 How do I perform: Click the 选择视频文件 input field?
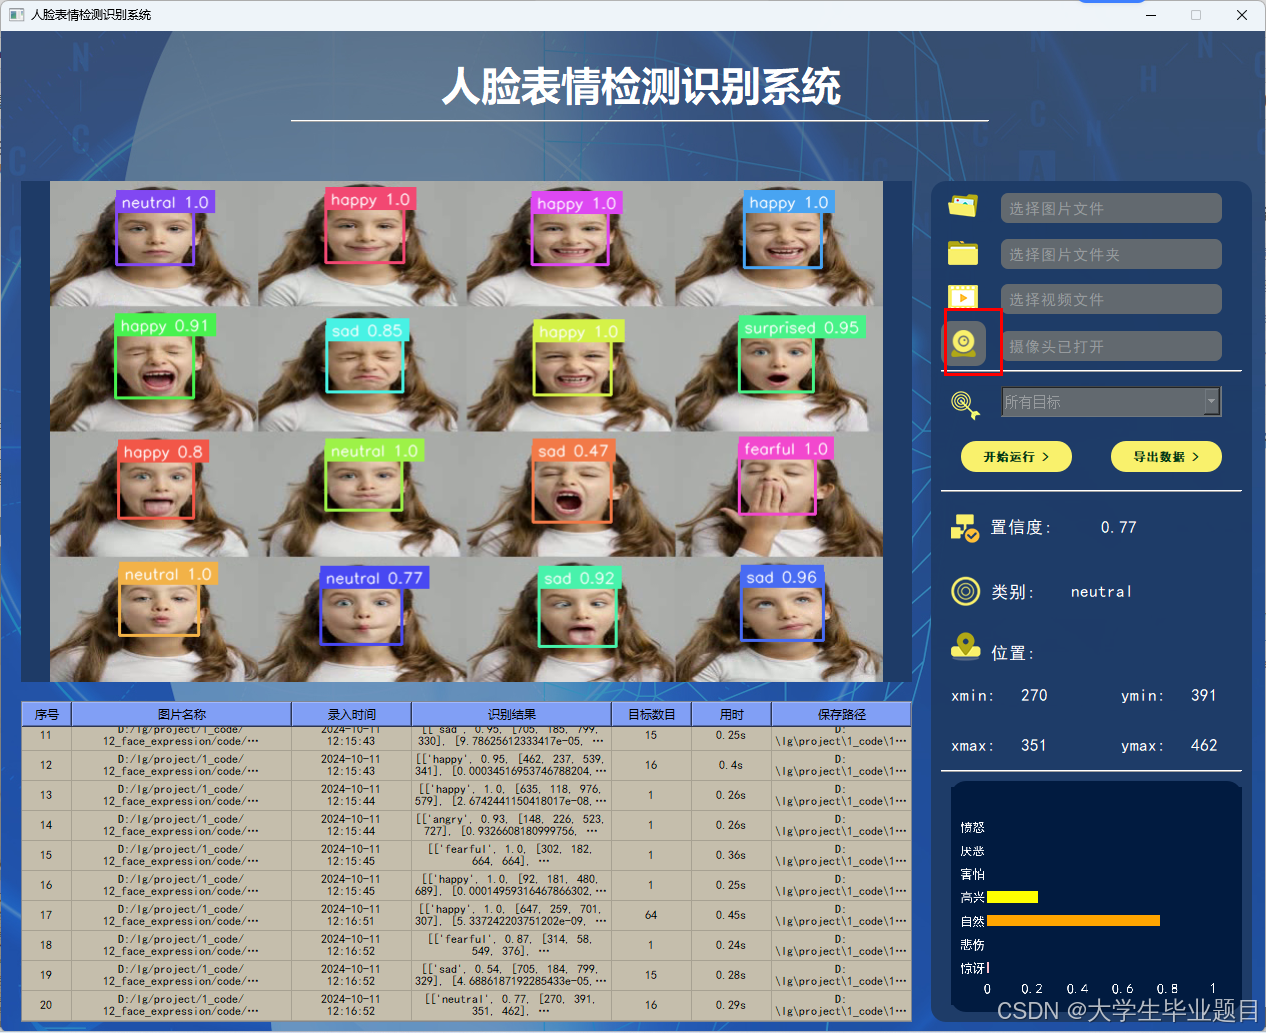1111,299
